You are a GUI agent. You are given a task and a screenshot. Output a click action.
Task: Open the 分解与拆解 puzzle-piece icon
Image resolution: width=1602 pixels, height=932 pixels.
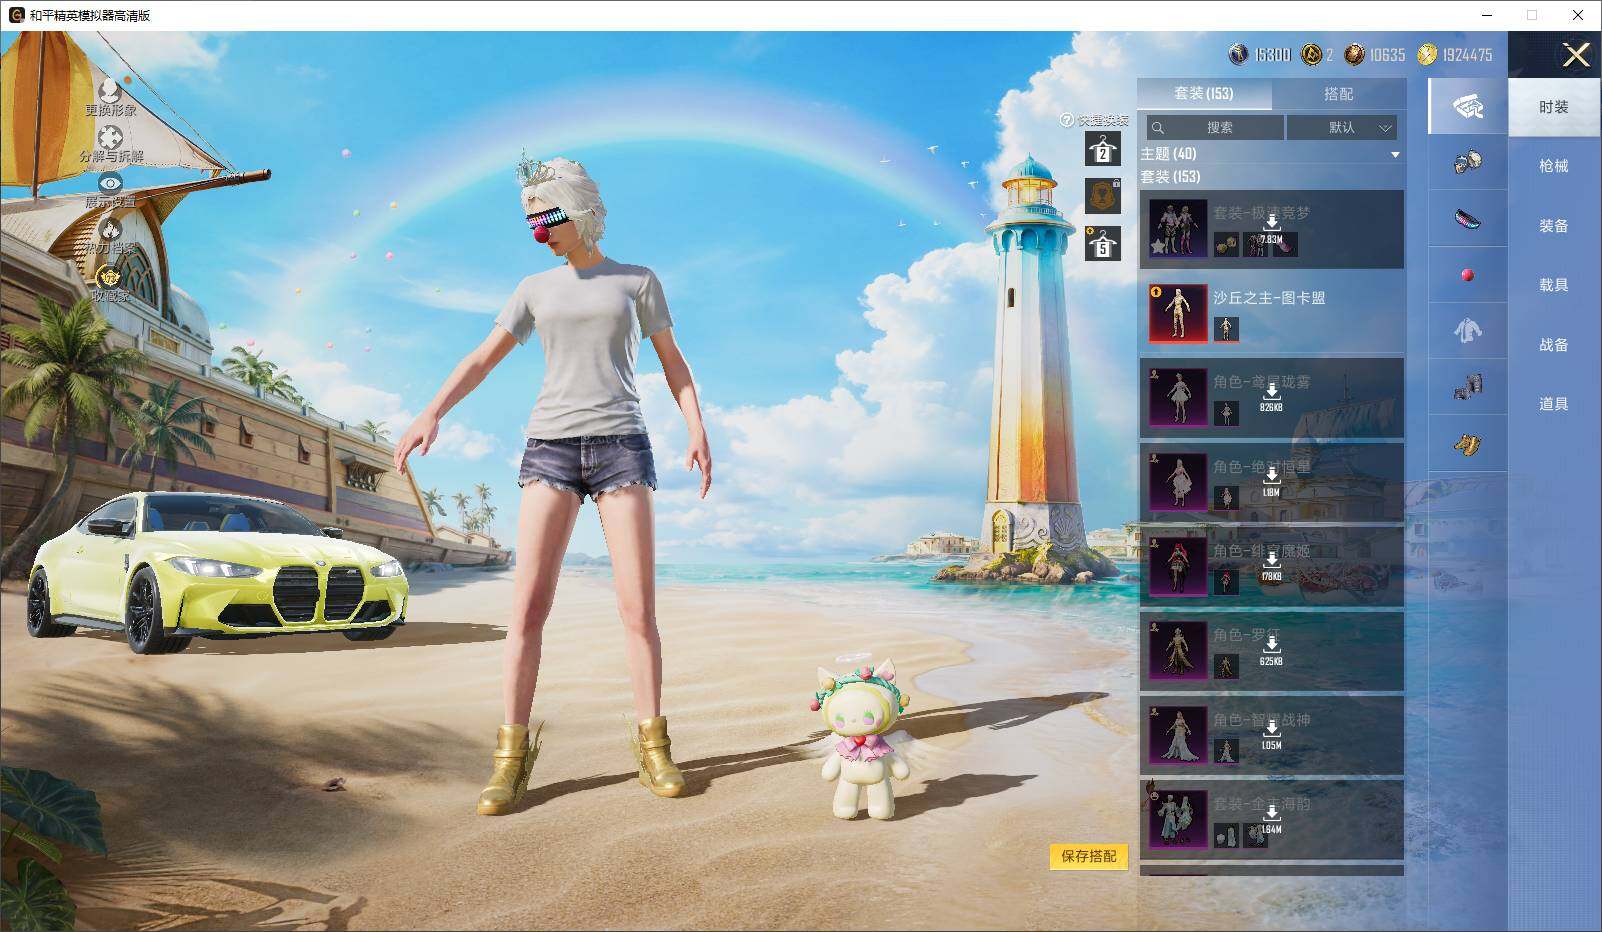click(x=110, y=138)
